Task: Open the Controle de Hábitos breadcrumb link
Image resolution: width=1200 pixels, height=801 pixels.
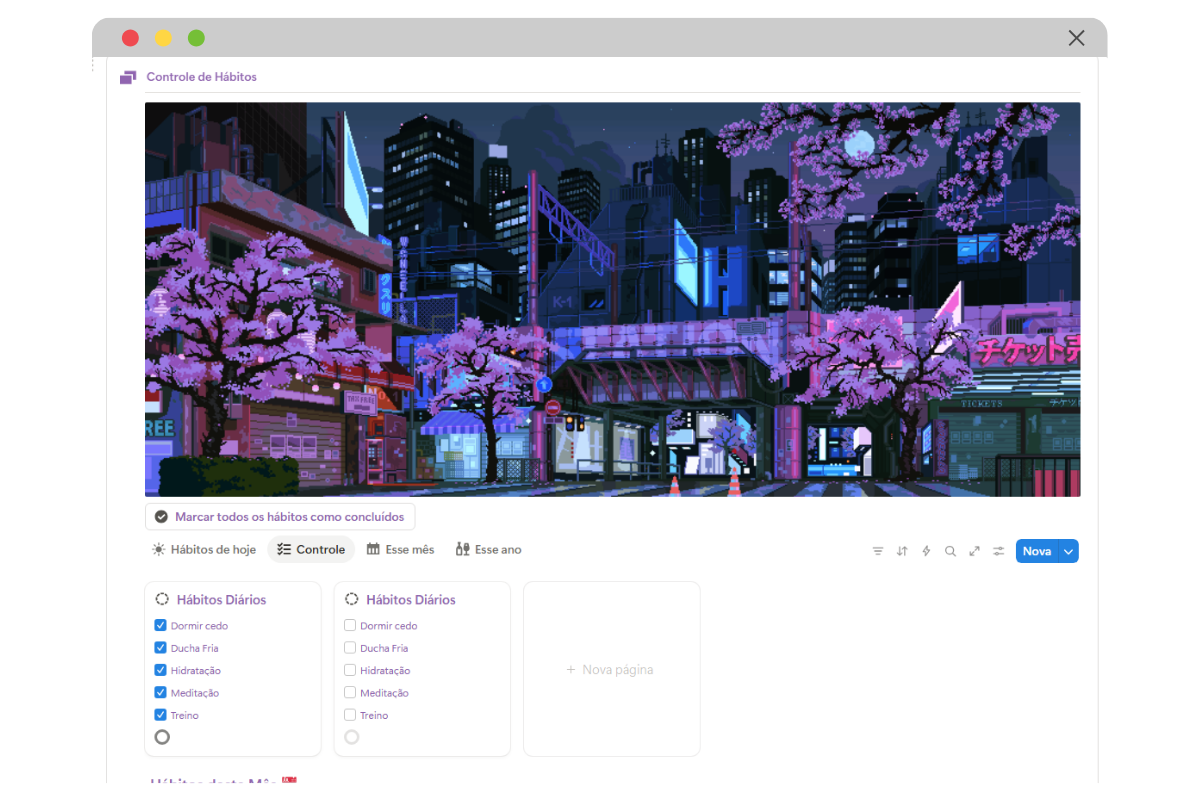Action: pyautogui.click(x=202, y=77)
